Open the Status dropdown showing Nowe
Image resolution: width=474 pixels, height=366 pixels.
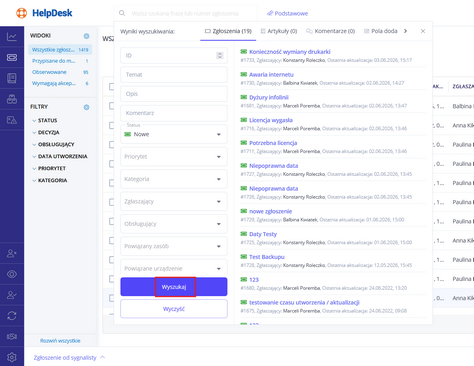[174, 134]
